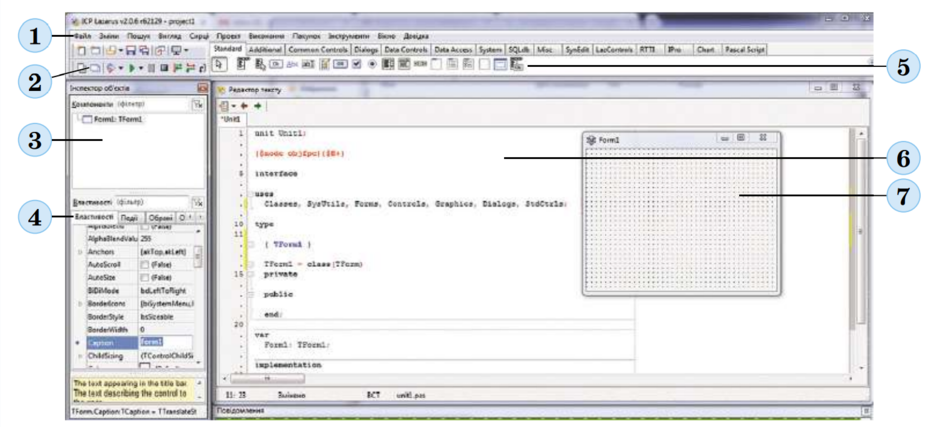Image resolution: width=940 pixels, height=427 pixels.
Task: Pick the TLabel component in the palette
Action: [292, 64]
